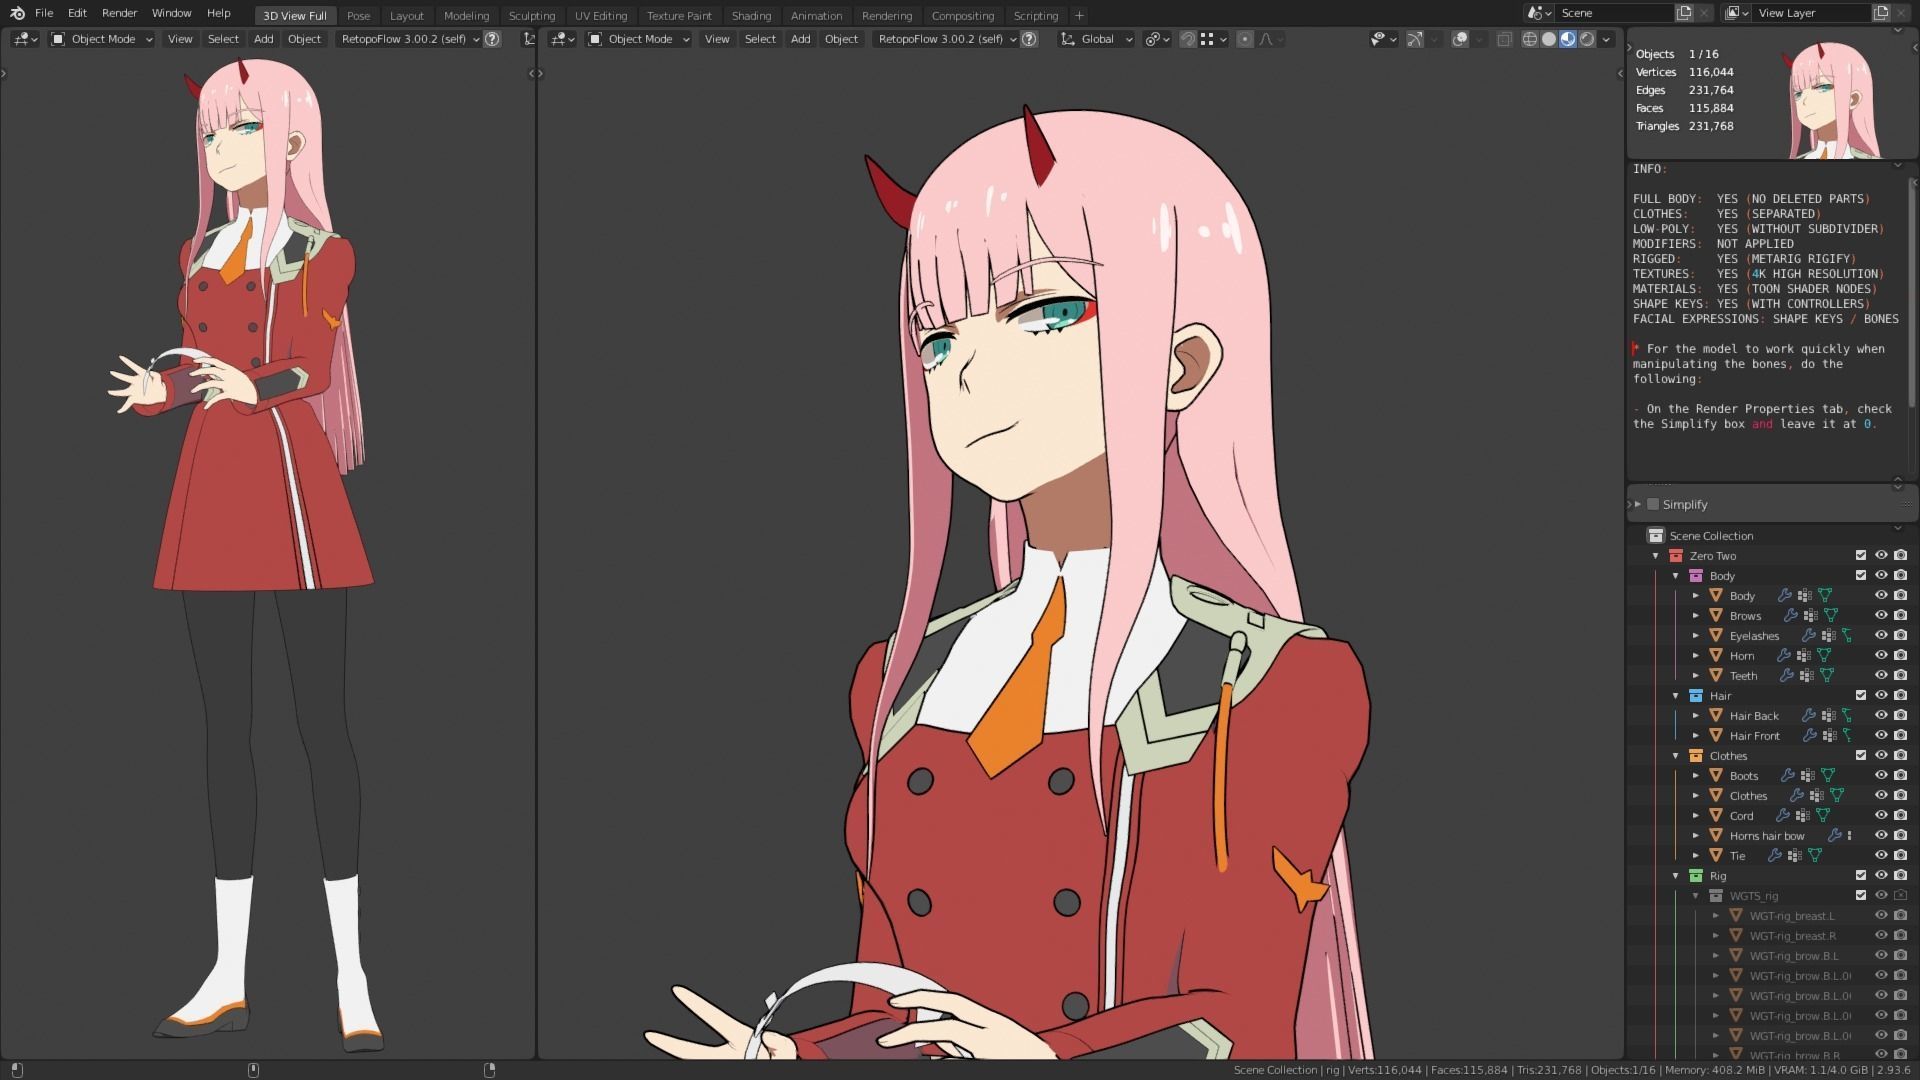Click the new view layer icon

pyautogui.click(x=1881, y=13)
